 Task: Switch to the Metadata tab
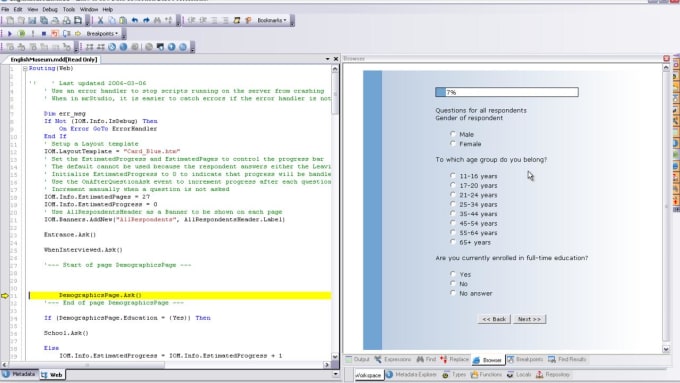click(x=19, y=374)
